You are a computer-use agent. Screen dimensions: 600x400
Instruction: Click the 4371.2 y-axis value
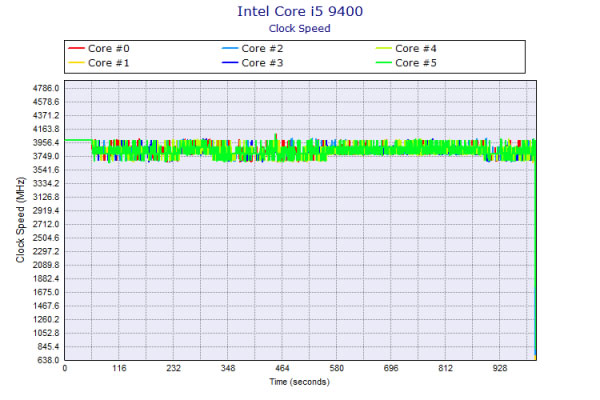[x=46, y=116]
